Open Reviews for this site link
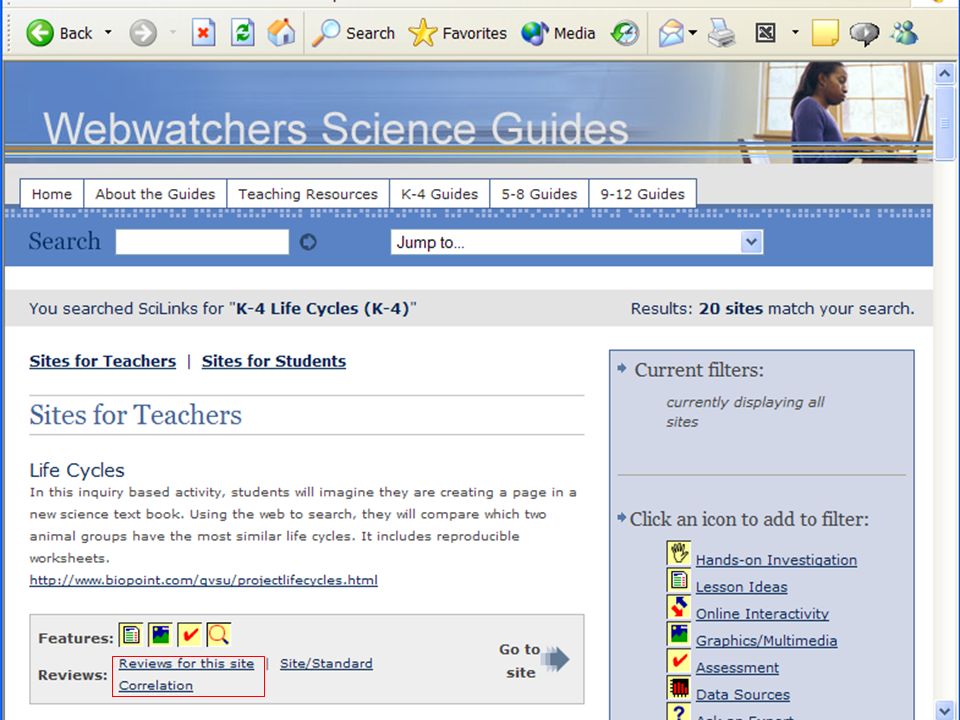The height and width of the screenshot is (720, 960). point(186,664)
